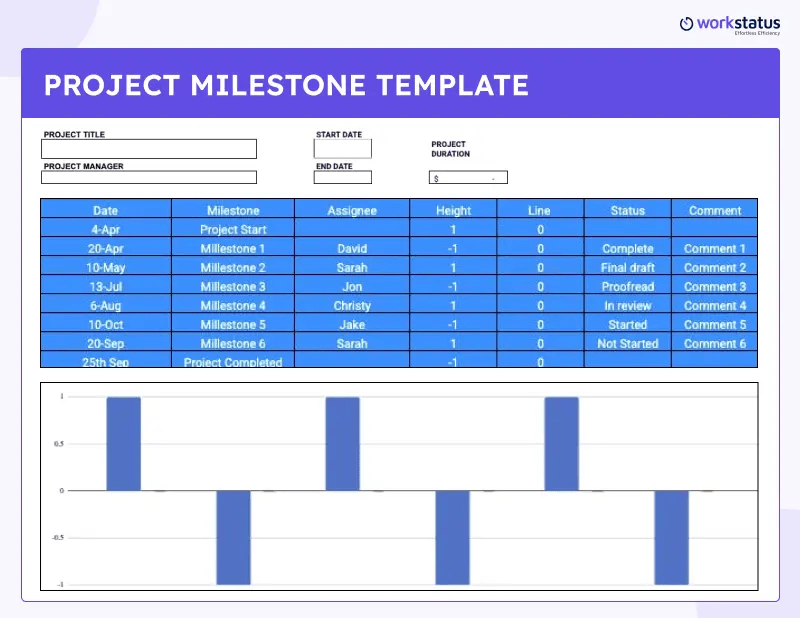Click the Started status cell
Viewport: 800px width, 618px height.
[628, 324]
